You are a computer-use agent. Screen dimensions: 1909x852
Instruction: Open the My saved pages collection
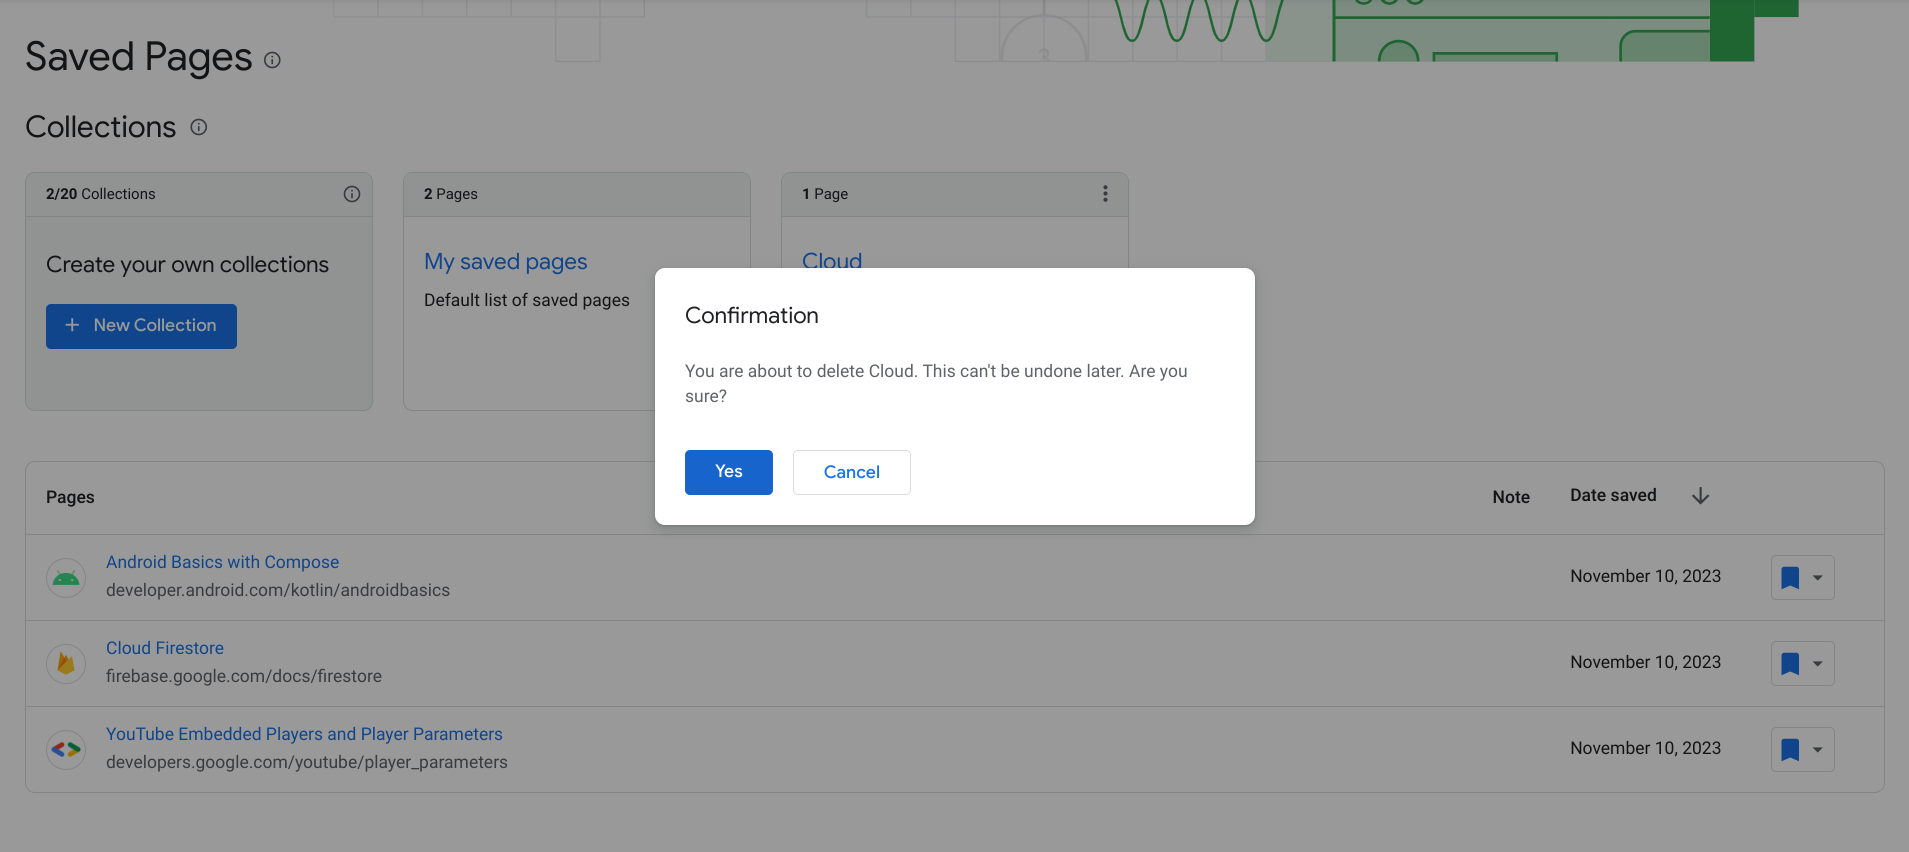pos(505,262)
